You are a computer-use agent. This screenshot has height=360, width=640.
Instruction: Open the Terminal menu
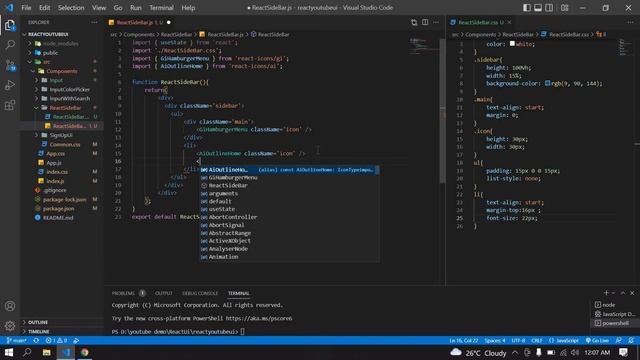161,8
